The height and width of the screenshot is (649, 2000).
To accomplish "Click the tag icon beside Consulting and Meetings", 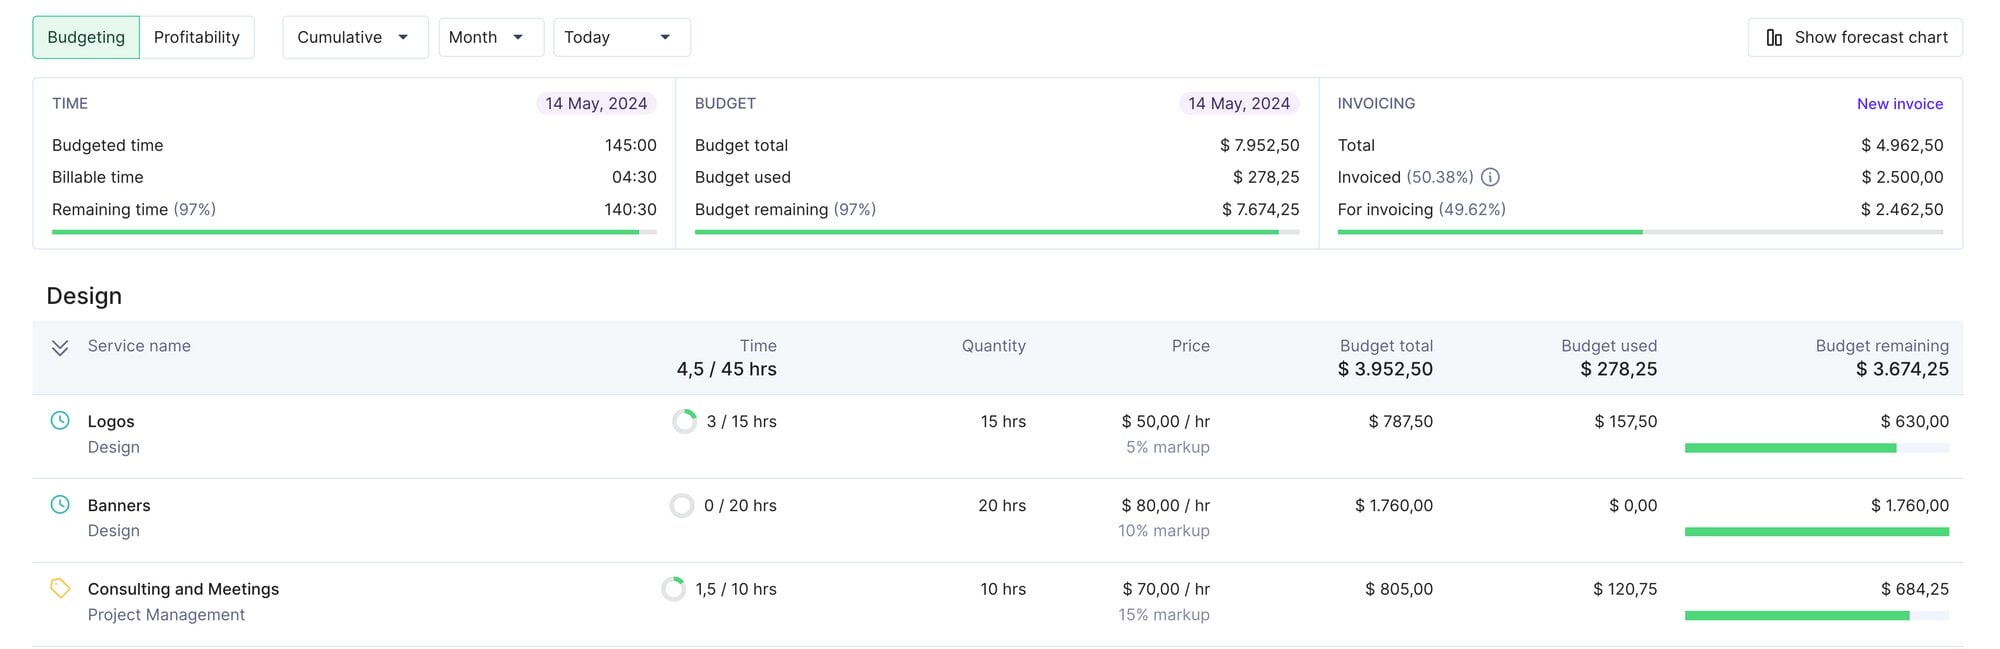I will pyautogui.click(x=60, y=589).
